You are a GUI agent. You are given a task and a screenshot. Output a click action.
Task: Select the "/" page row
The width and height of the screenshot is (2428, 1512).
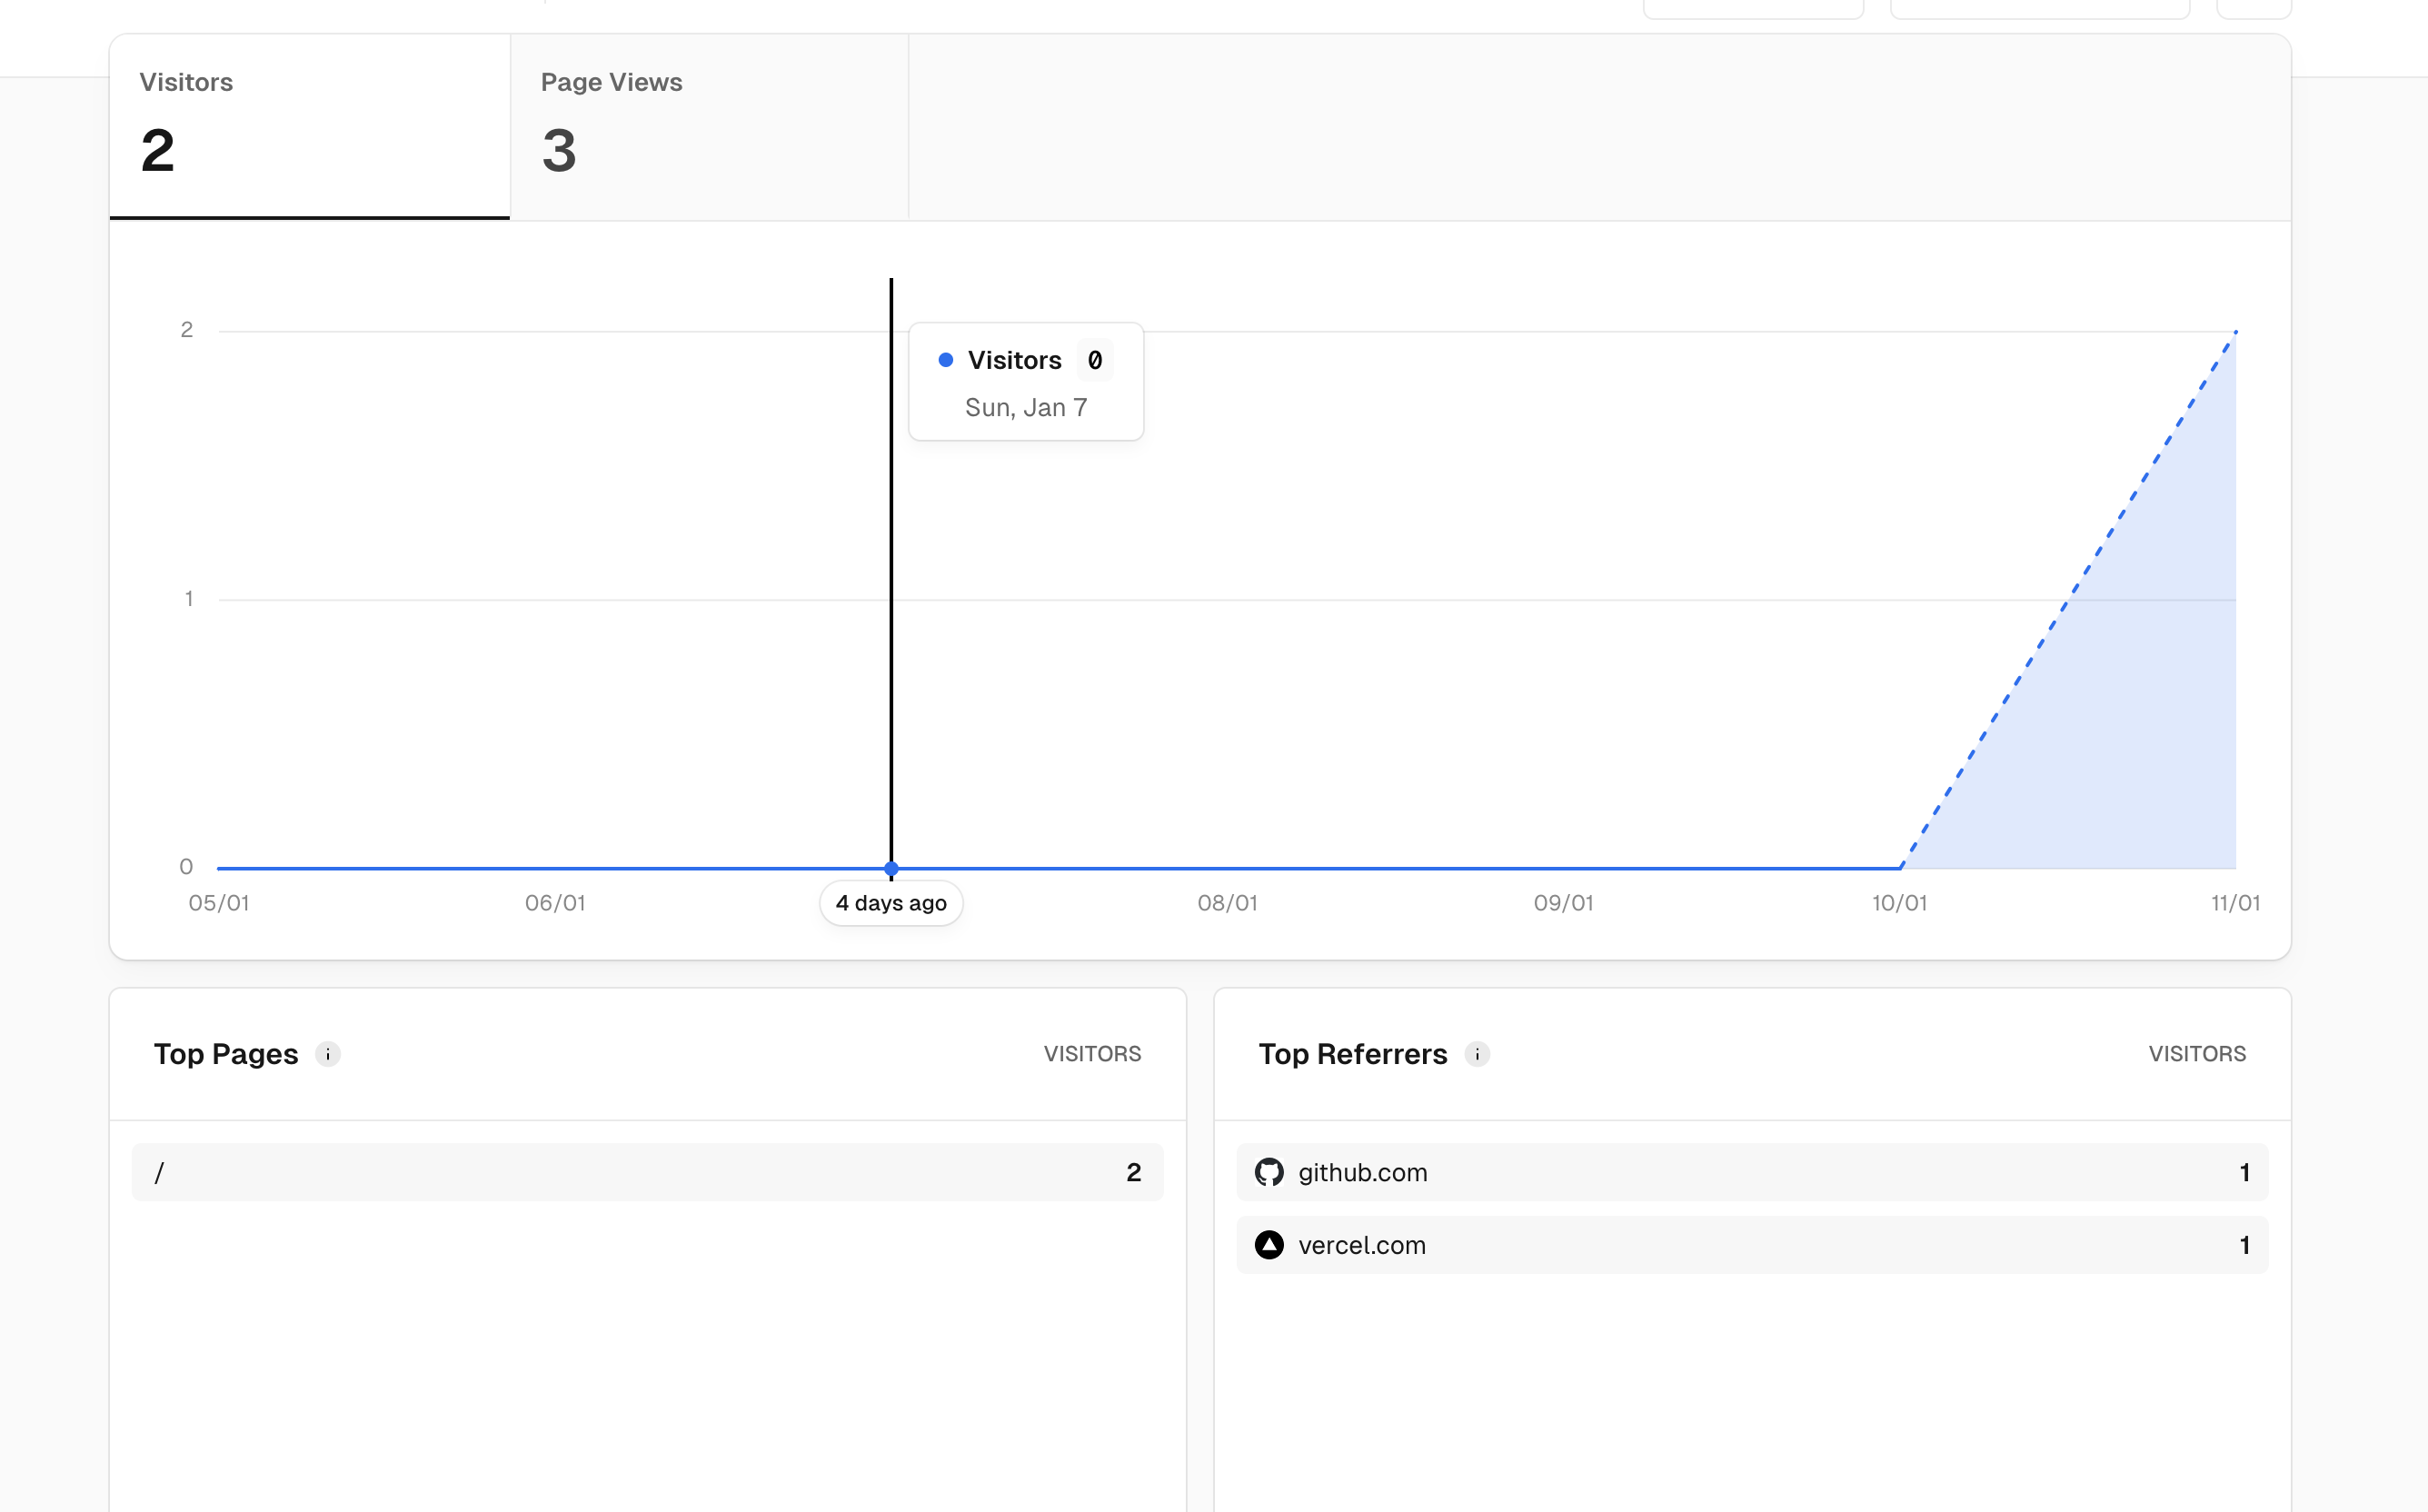coord(647,1172)
